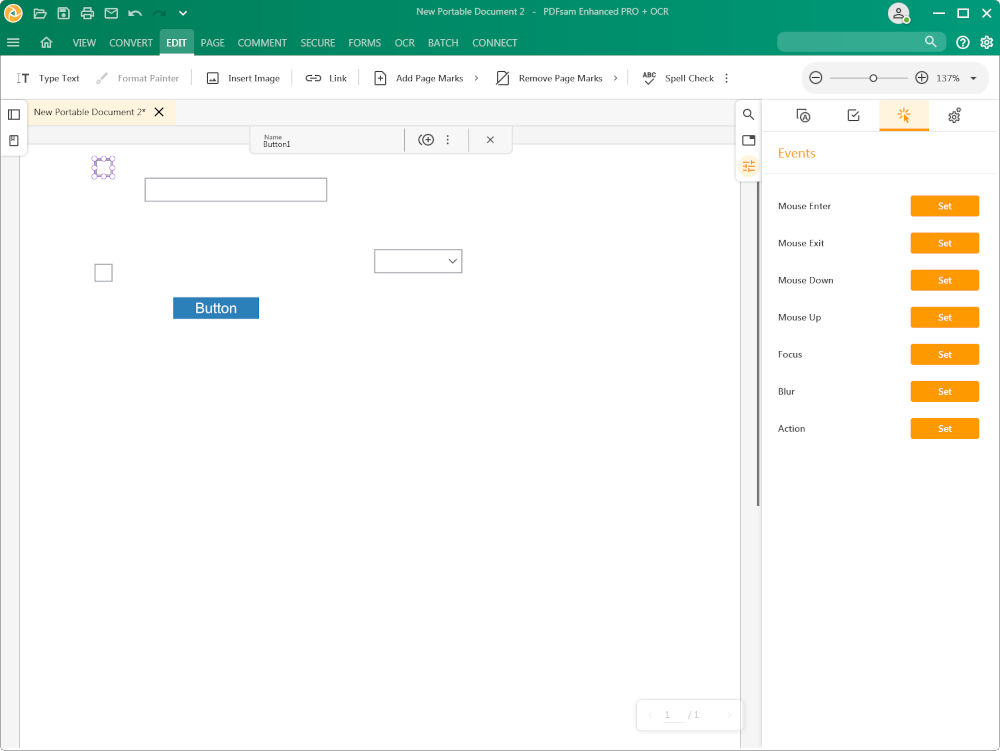This screenshot has height=751, width=1000.
Task: Open bookmarks panel icon on left
Action: click(x=14, y=140)
